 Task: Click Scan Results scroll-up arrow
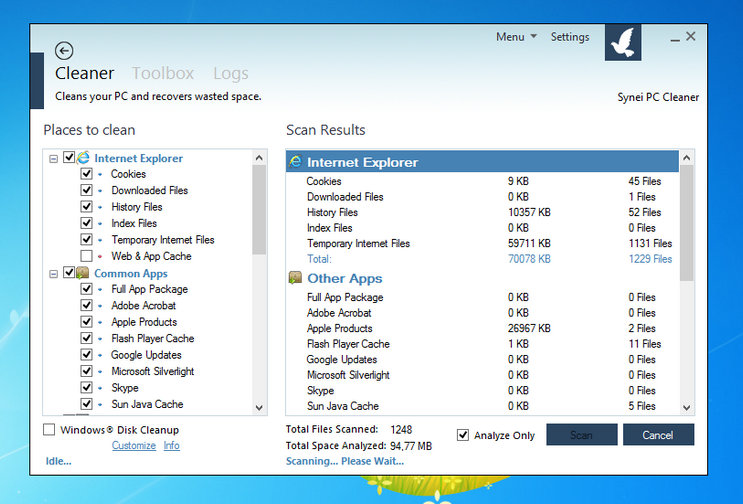click(x=687, y=158)
